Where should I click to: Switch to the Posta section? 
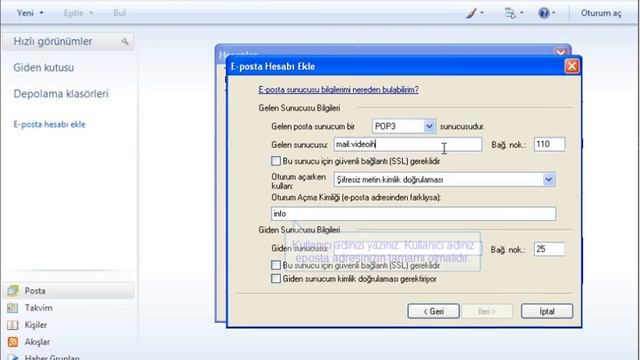click(x=69, y=291)
